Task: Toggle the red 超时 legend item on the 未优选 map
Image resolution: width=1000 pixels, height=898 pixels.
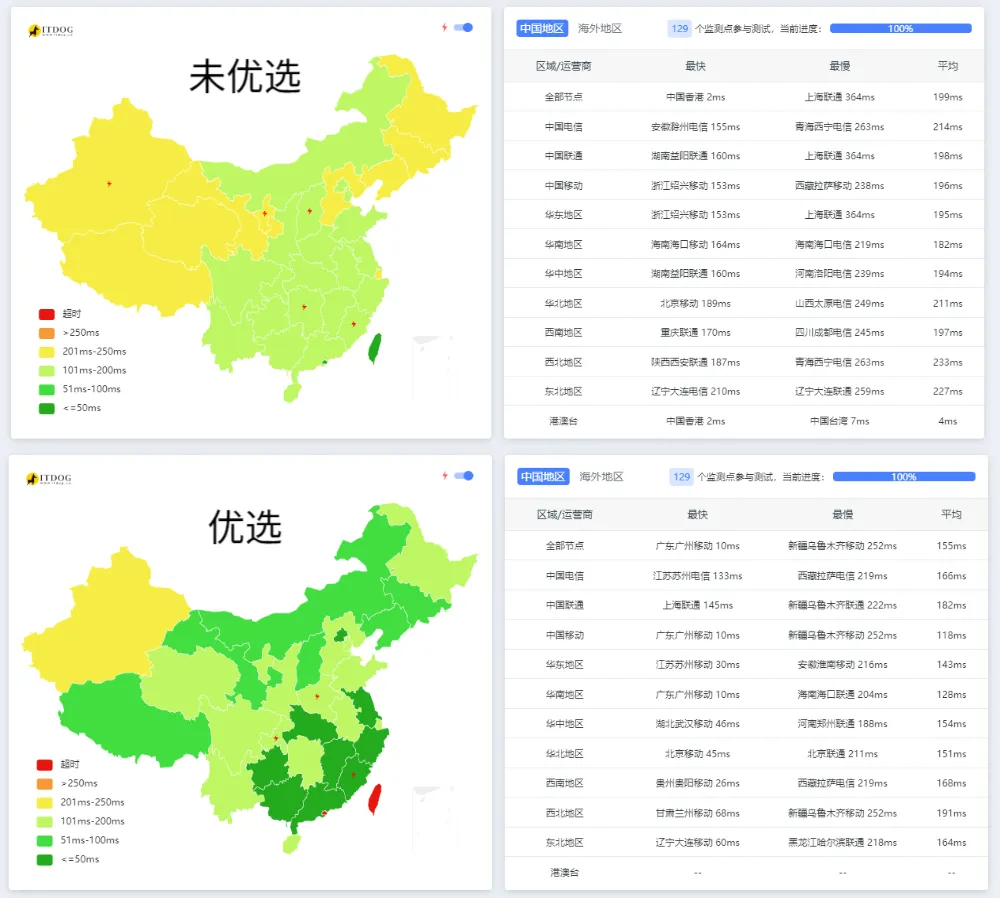Action: [46, 314]
